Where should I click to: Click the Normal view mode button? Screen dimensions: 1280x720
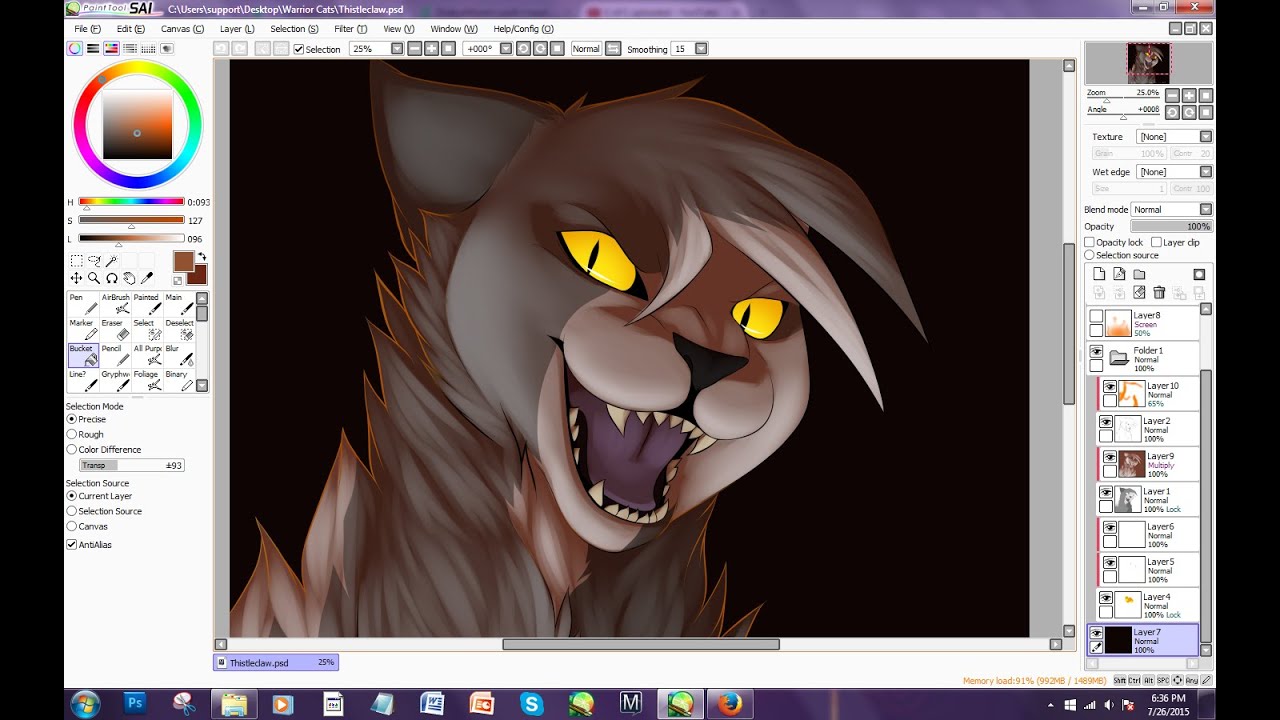coord(586,48)
